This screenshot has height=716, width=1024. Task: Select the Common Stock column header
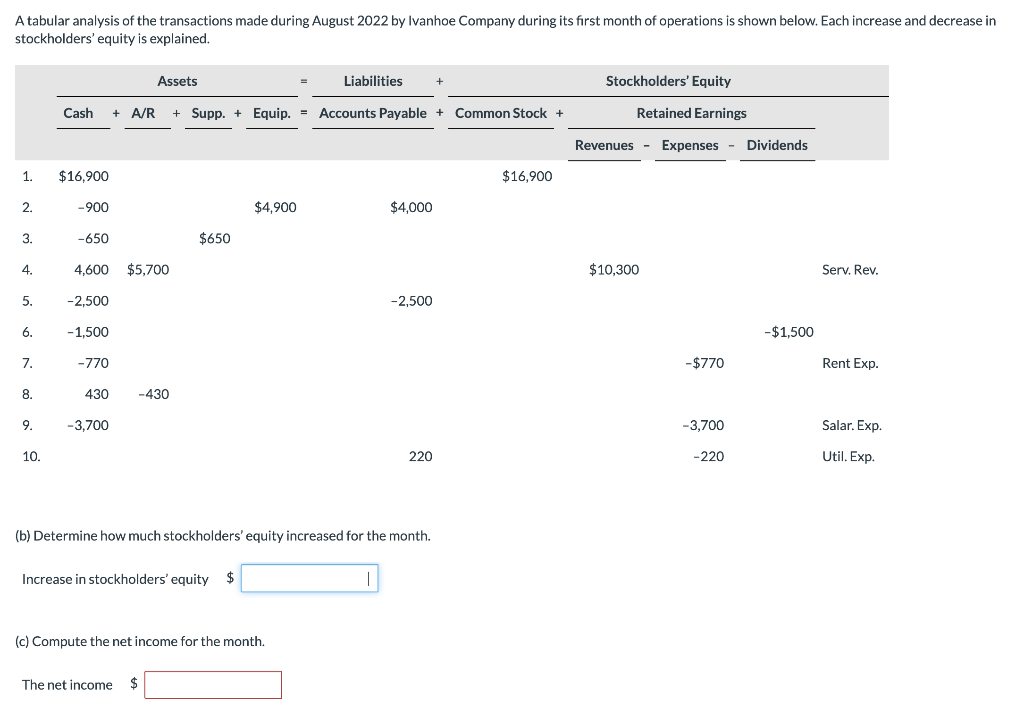[x=501, y=113]
